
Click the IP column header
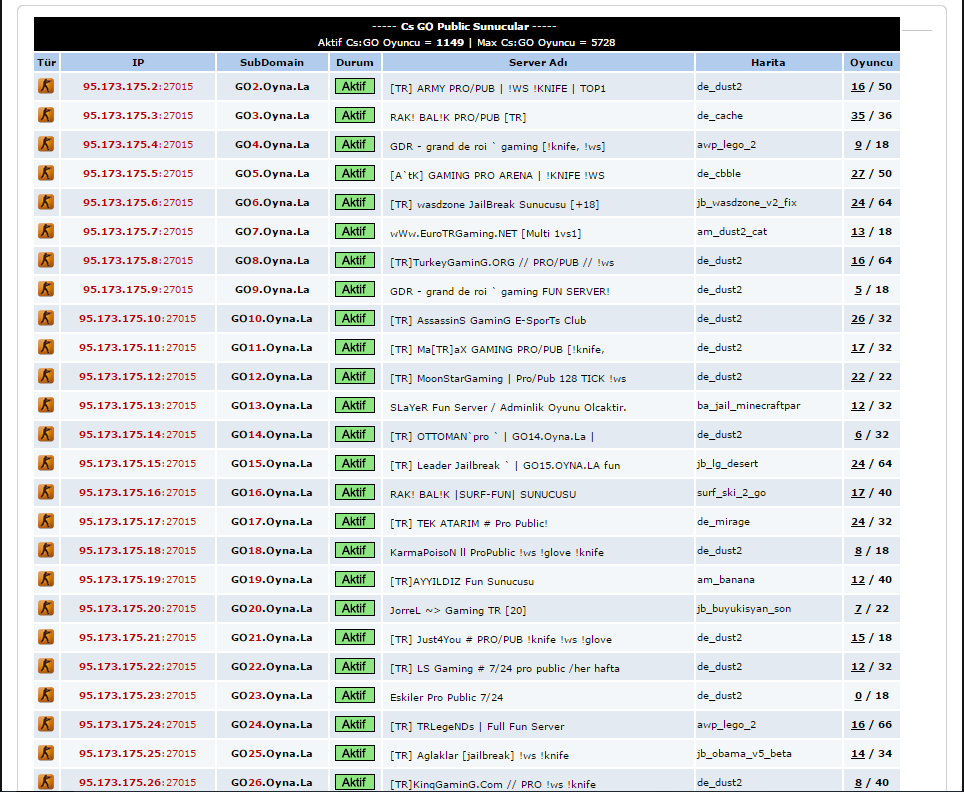pos(138,62)
